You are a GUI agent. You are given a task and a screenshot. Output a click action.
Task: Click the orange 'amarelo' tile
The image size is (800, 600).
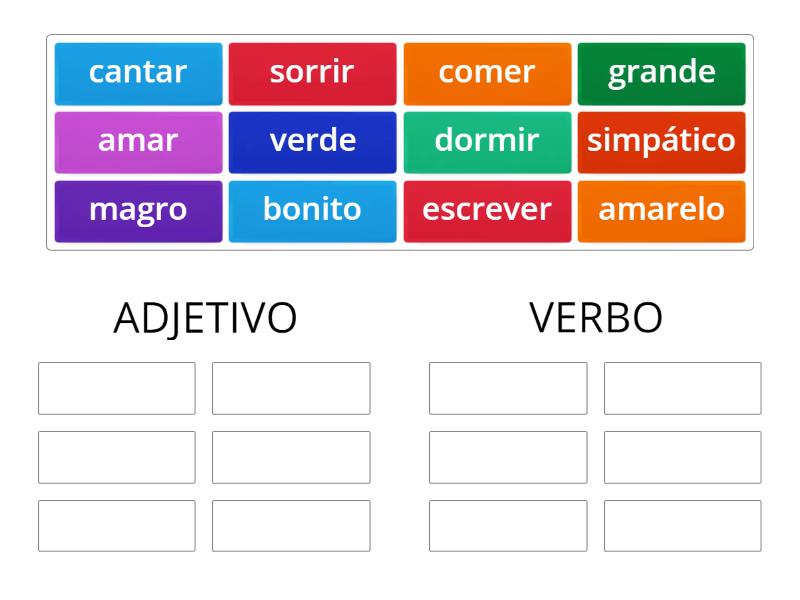662,210
